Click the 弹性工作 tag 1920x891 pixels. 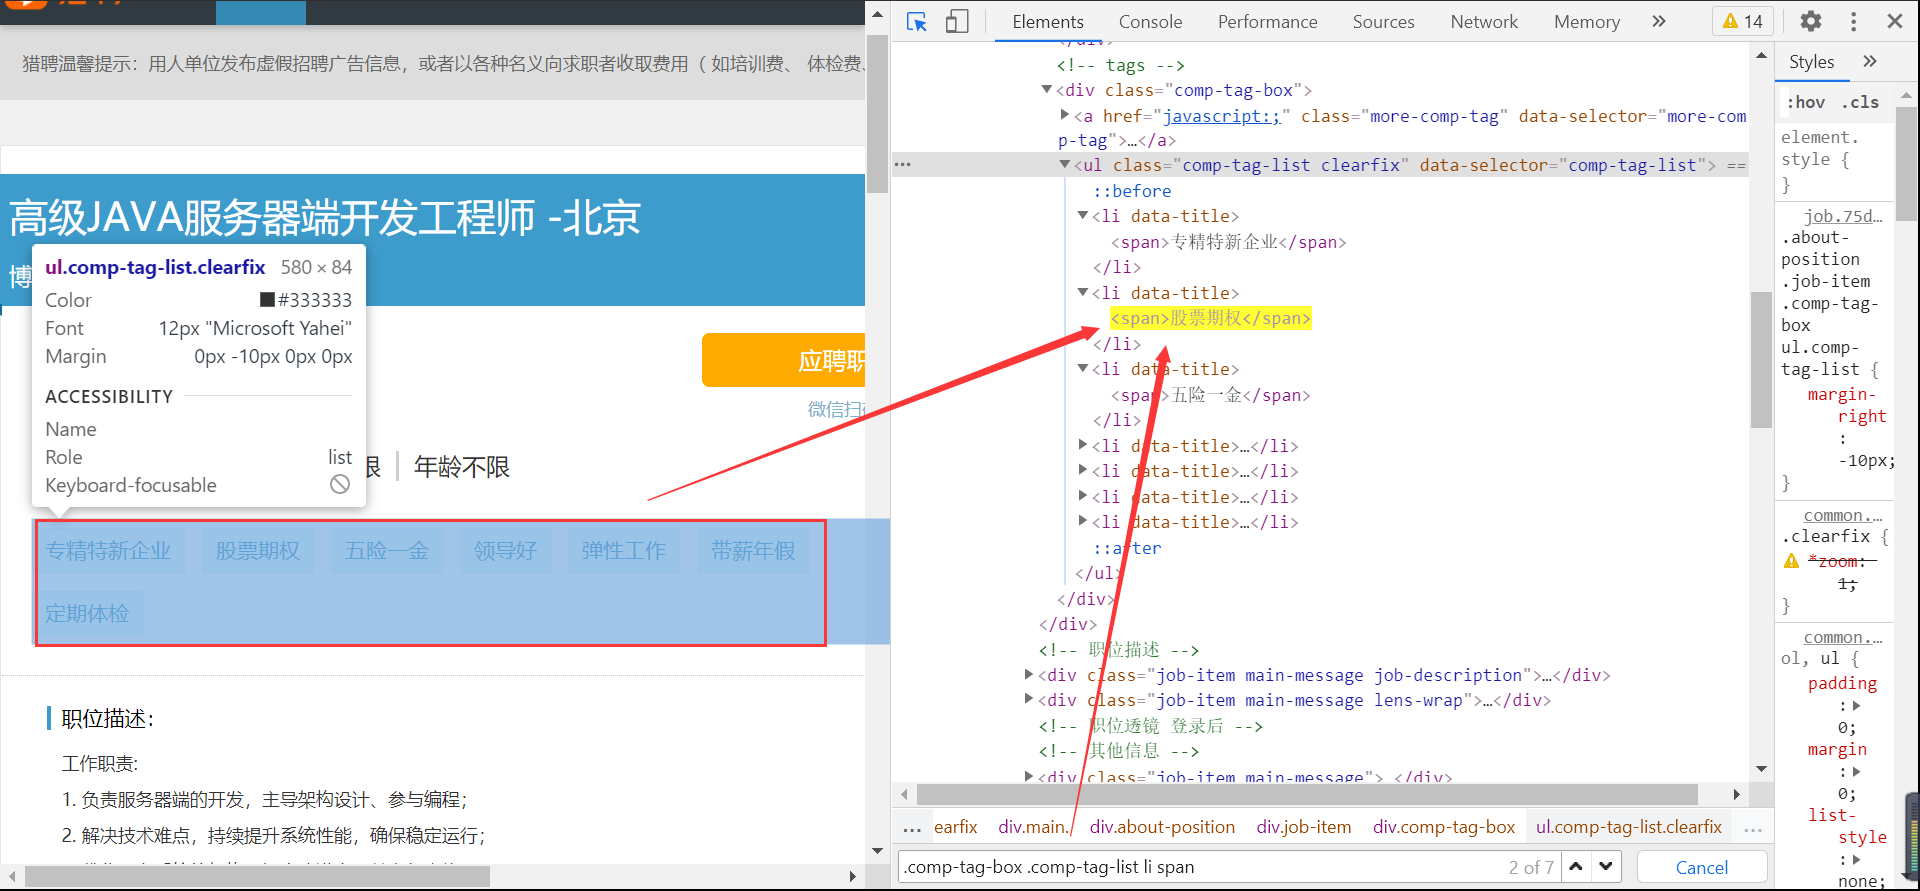(x=623, y=550)
